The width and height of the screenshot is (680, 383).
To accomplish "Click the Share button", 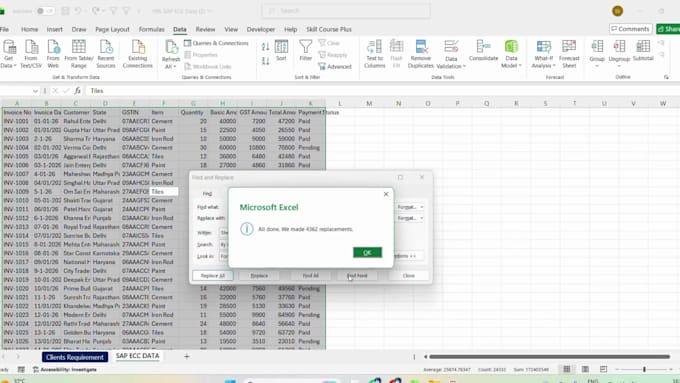I will click(668, 29).
